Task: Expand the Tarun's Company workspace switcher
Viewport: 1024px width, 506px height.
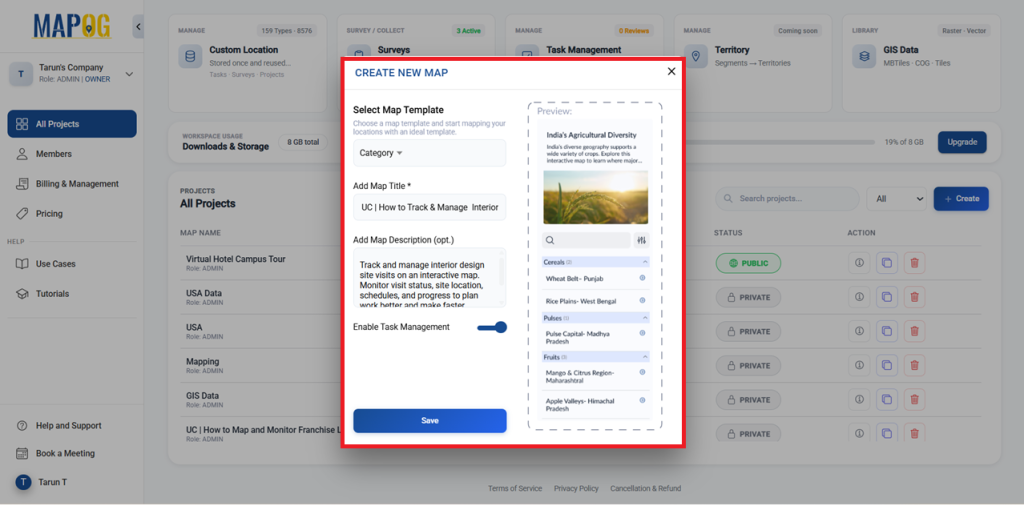Action: pos(129,74)
